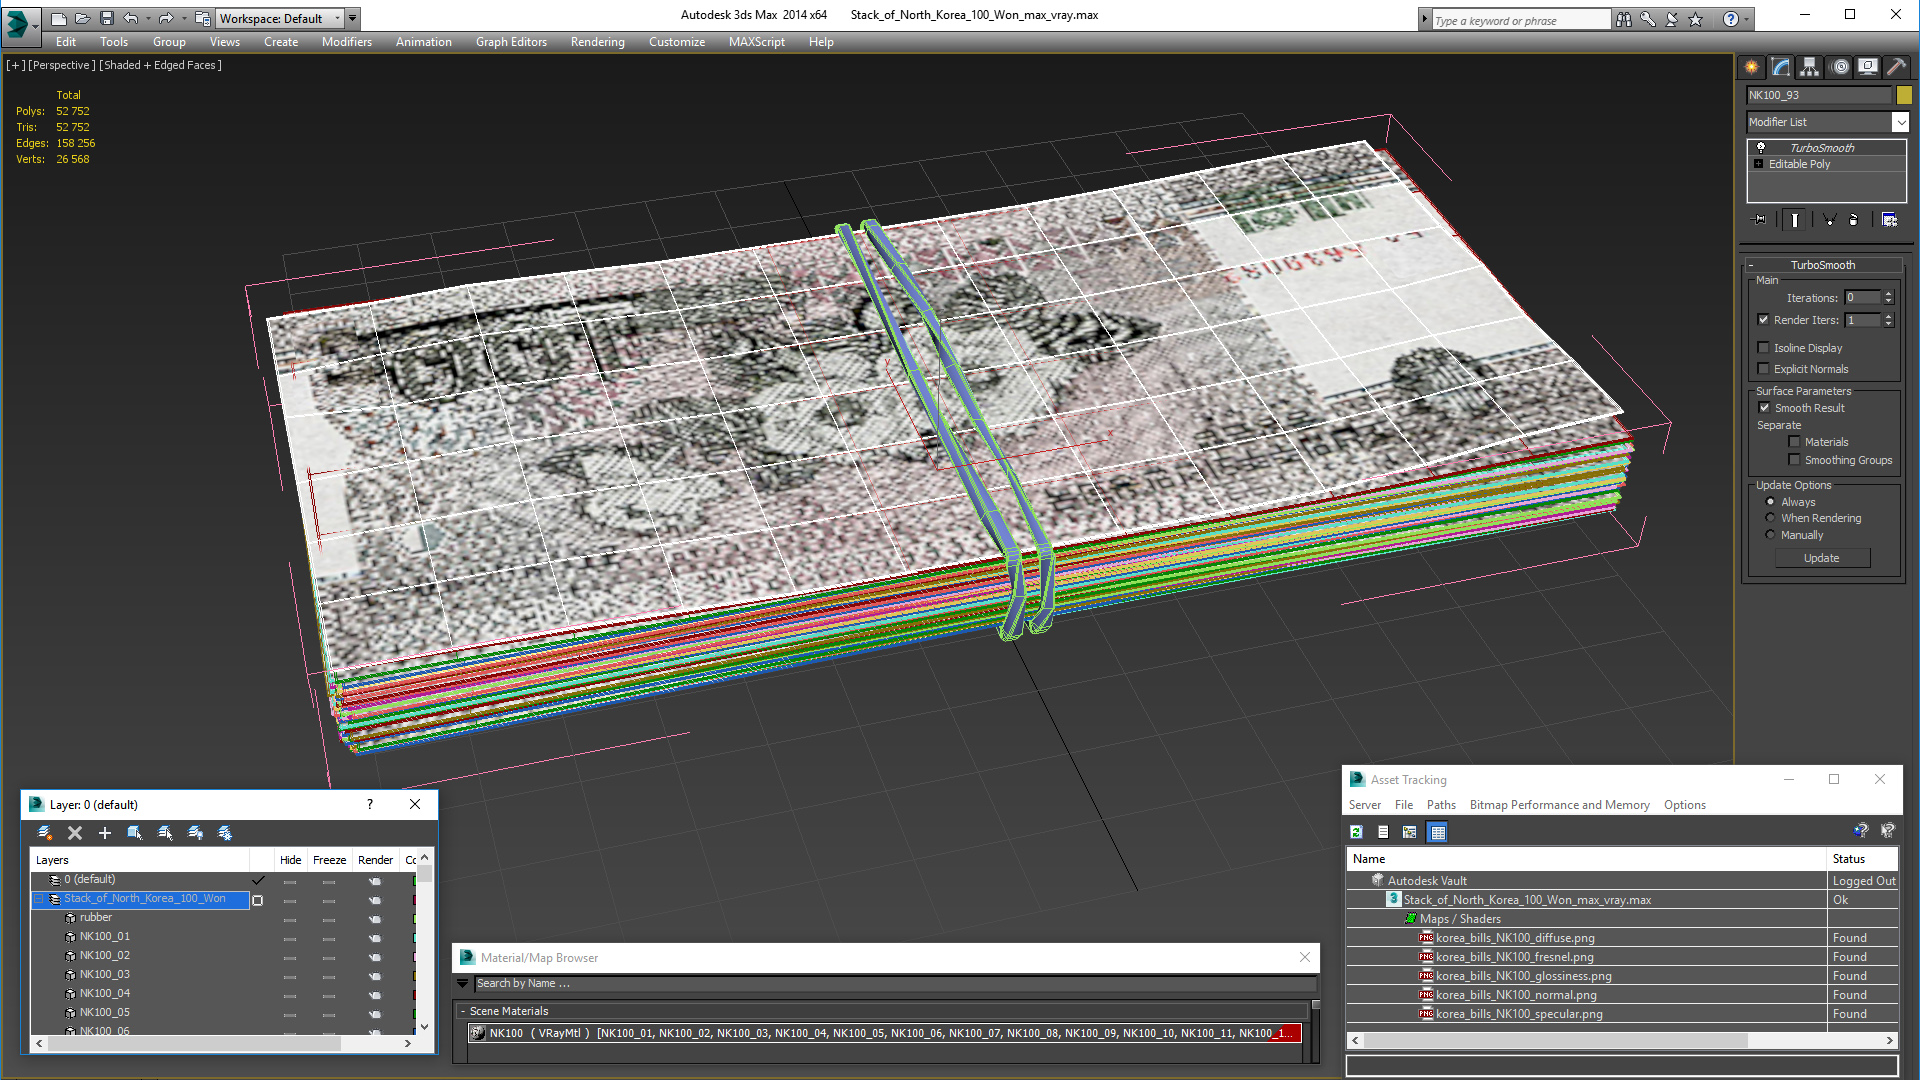Click the New Scene toolbar icon
The image size is (1920, 1080).
point(59,18)
